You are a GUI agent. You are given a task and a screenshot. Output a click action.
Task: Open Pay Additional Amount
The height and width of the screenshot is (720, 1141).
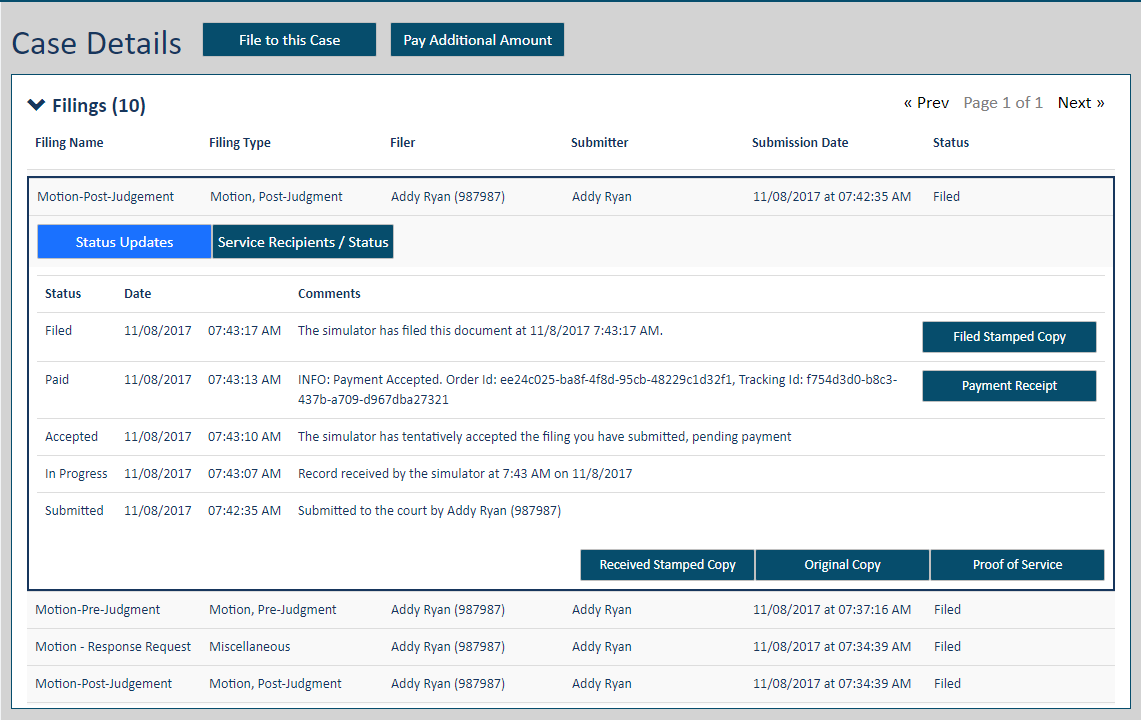(x=477, y=39)
